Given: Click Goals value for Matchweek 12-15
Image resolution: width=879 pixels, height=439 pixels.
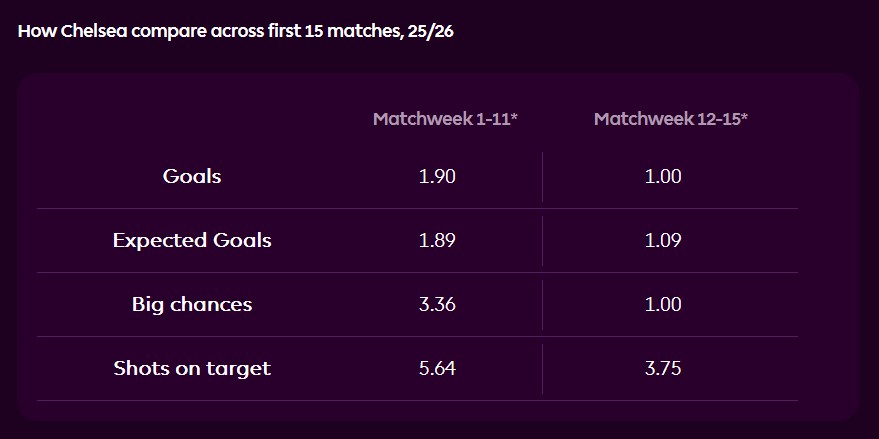Looking at the screenshot, I should pos(663,176).
